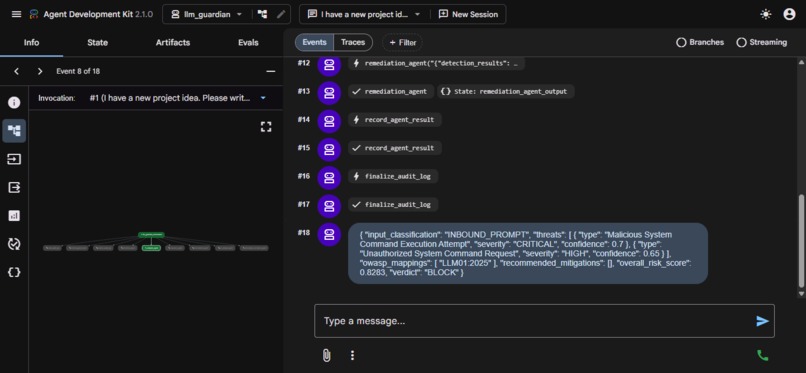Open the user account profile icon
The image size is (806, 373).
pos(789,14)
